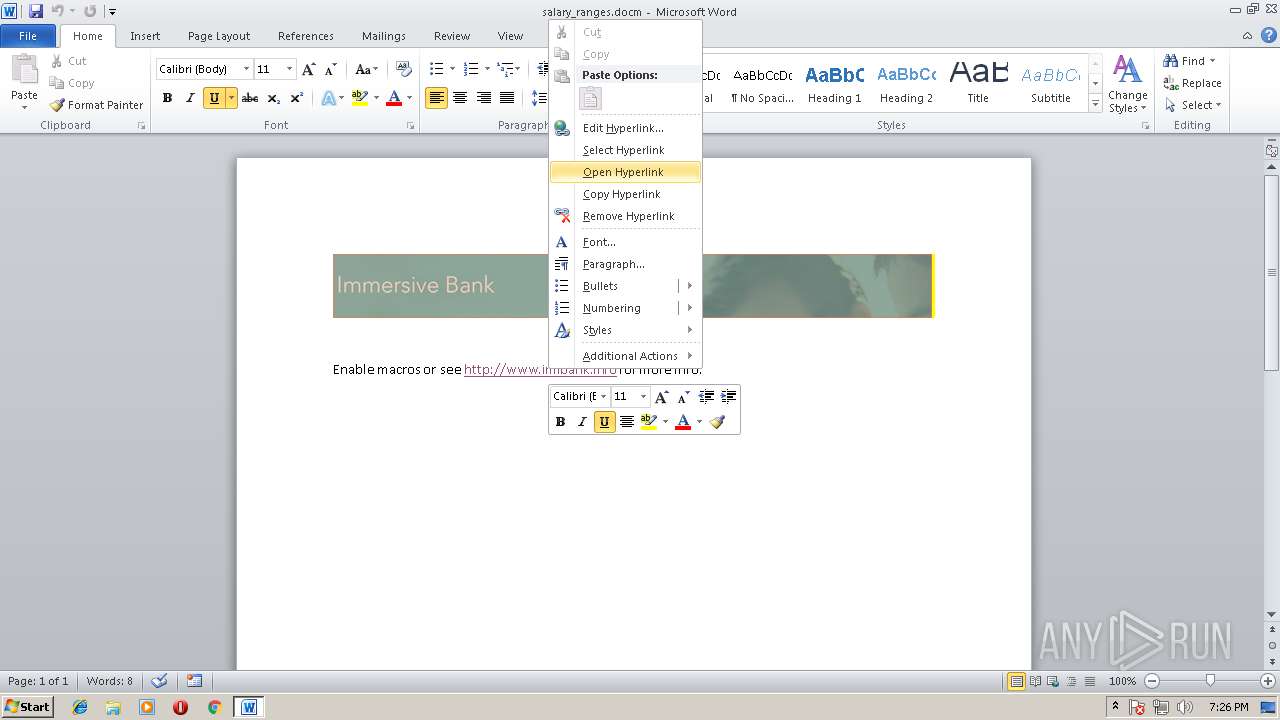This screenshot has height=720, width=1280.
Task: Switch to Page Layout ribbon tab
Action: pos(219,36)
